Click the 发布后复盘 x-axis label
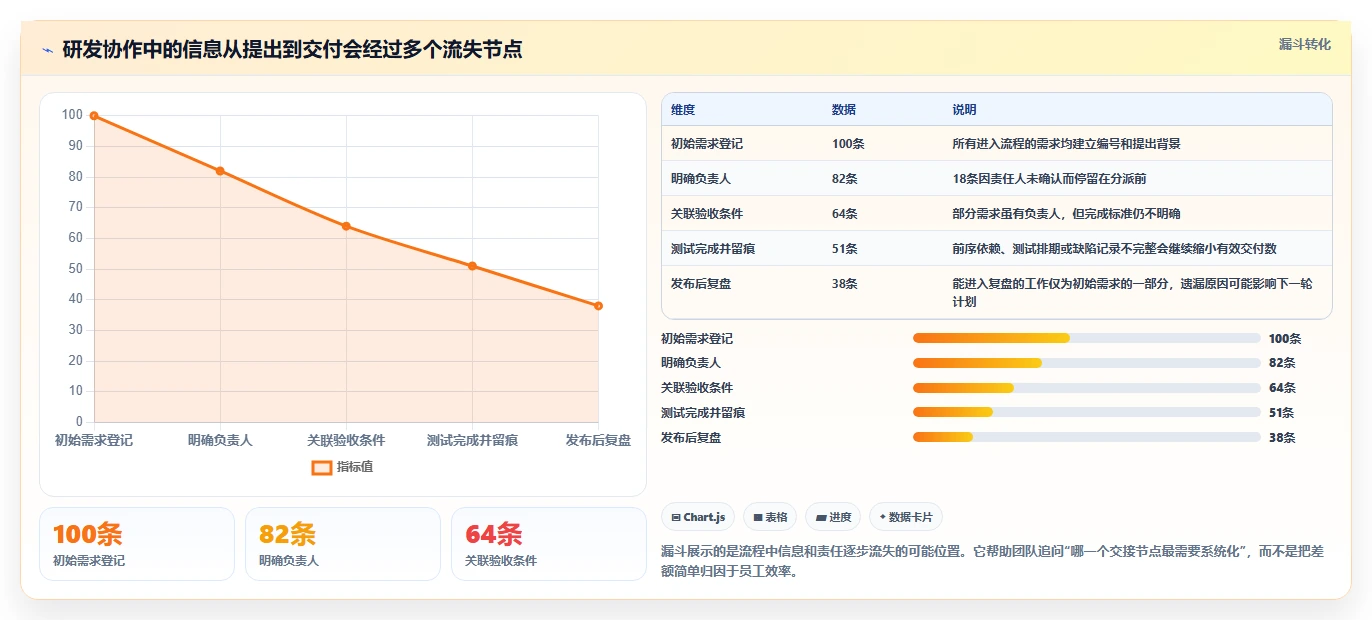 [x=598, y=440]
